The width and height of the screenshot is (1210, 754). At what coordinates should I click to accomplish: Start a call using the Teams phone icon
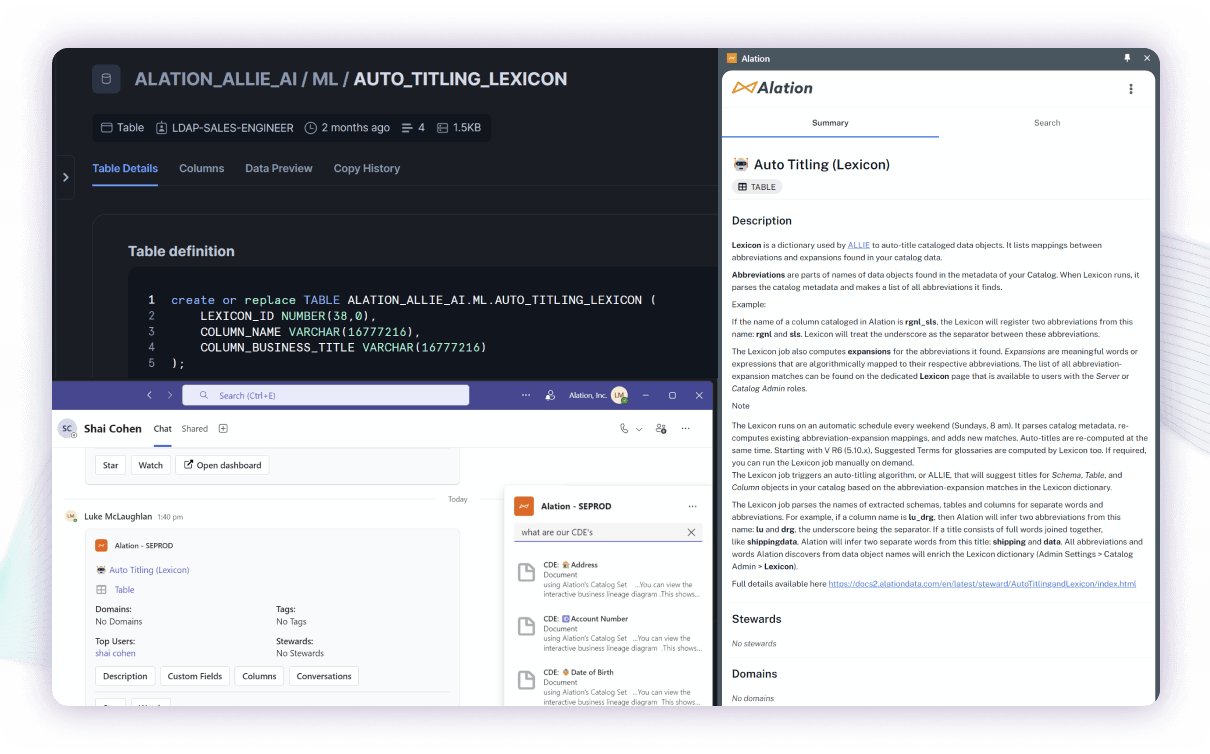pyautogui.click(x=621, y=428)
